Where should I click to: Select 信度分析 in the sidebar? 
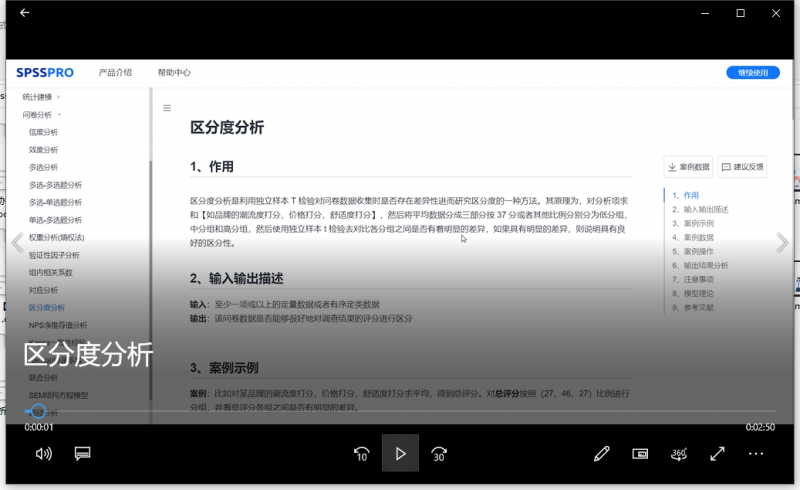(43, 132)
